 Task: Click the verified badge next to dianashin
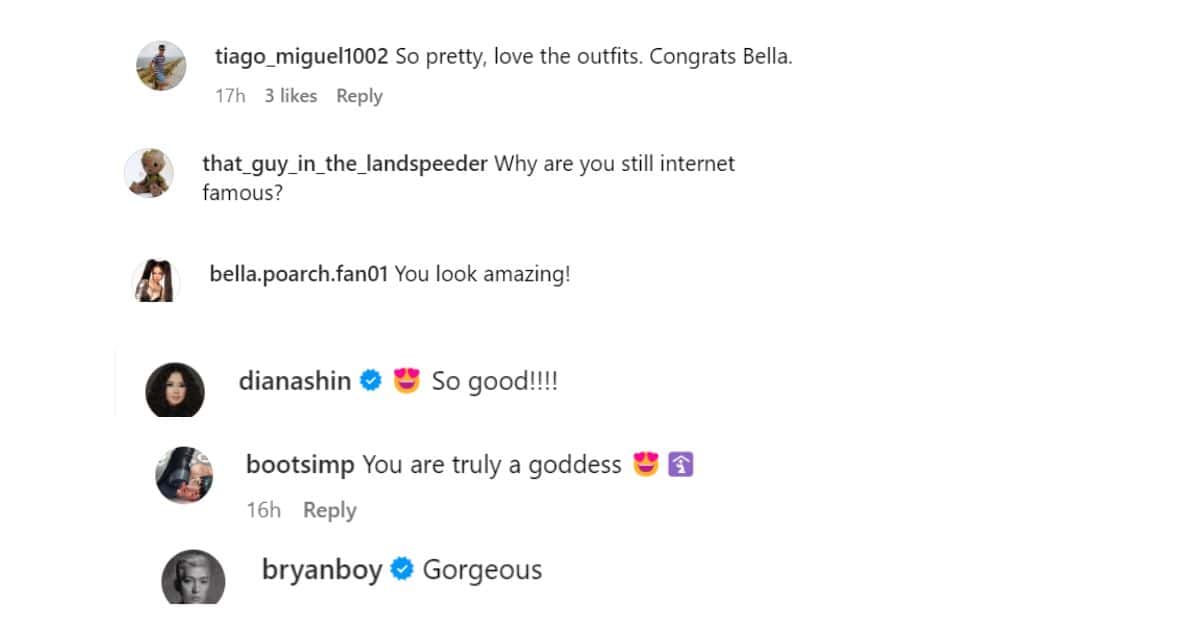click(x=370, y=380)
